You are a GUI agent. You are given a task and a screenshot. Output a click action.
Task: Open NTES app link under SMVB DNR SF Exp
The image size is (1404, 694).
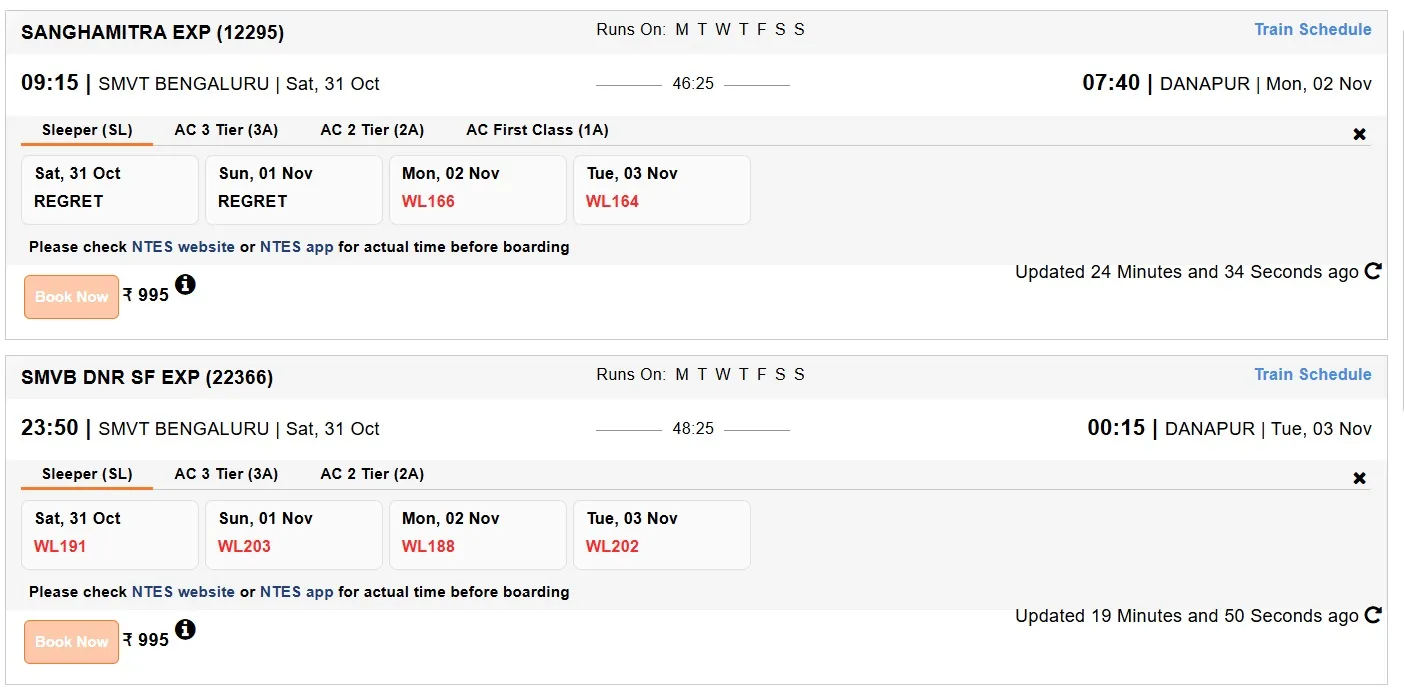[x=297, y=592]
